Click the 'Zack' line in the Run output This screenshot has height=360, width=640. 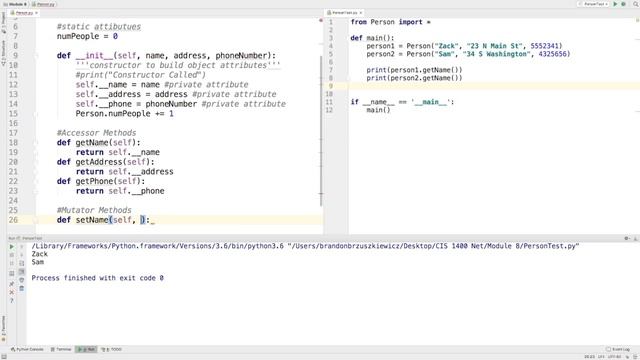(40, 254)
